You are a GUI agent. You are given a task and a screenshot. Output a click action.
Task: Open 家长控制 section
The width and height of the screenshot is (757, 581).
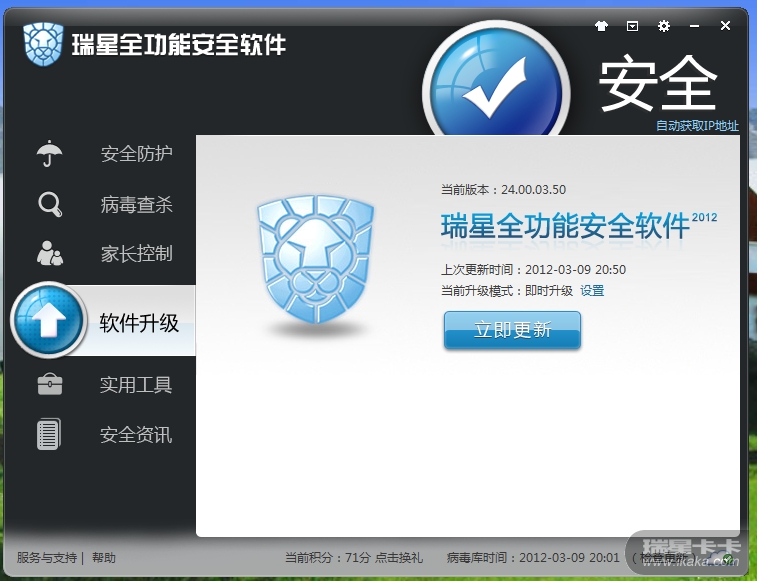[136, 254]
